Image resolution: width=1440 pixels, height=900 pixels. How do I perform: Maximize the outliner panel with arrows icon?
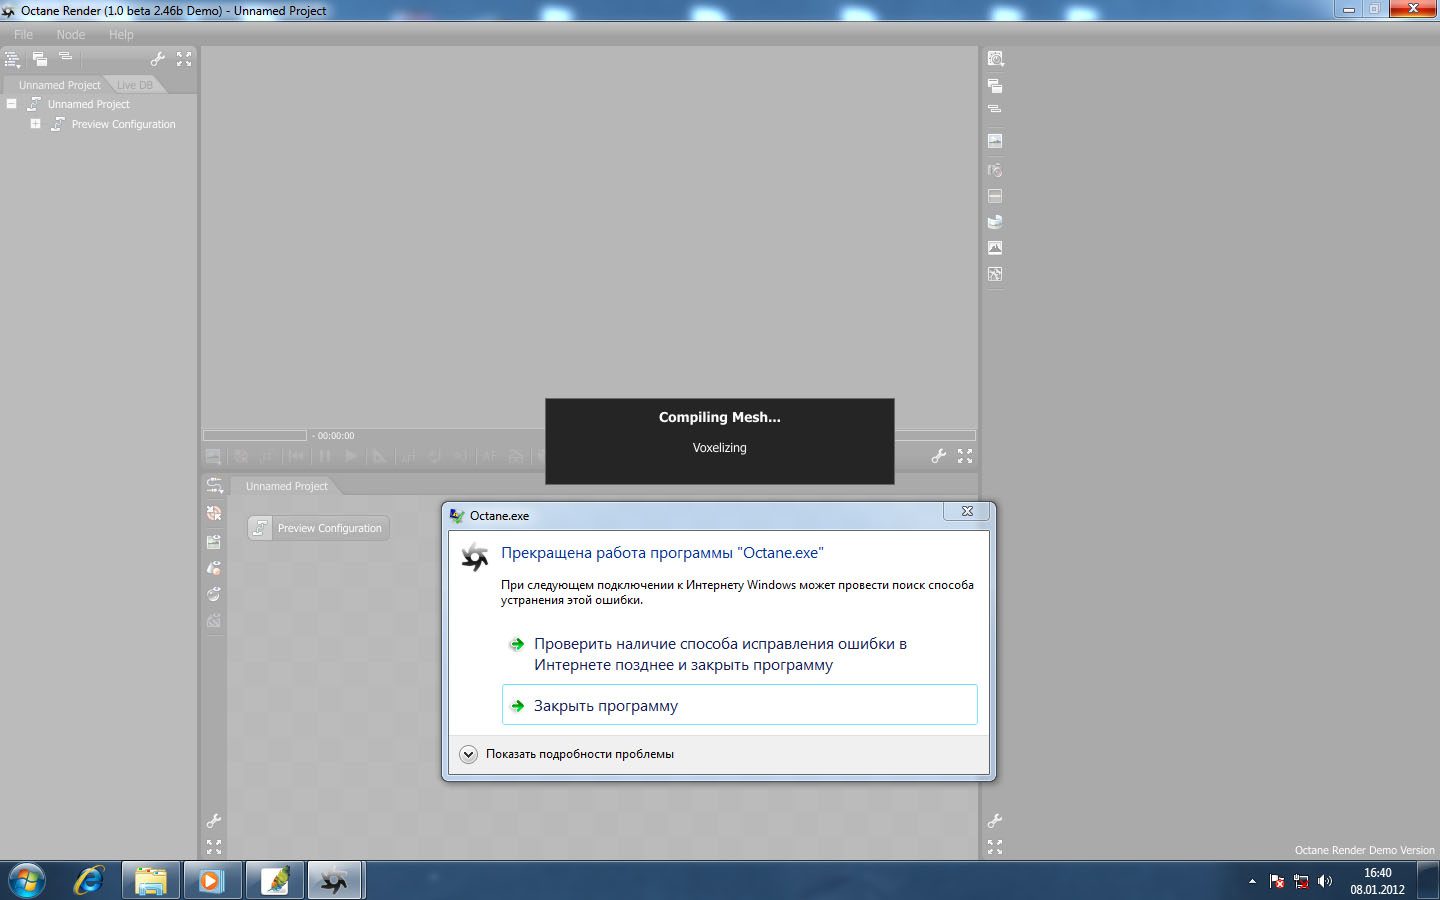pyautogui.click(x=184, y=59)
